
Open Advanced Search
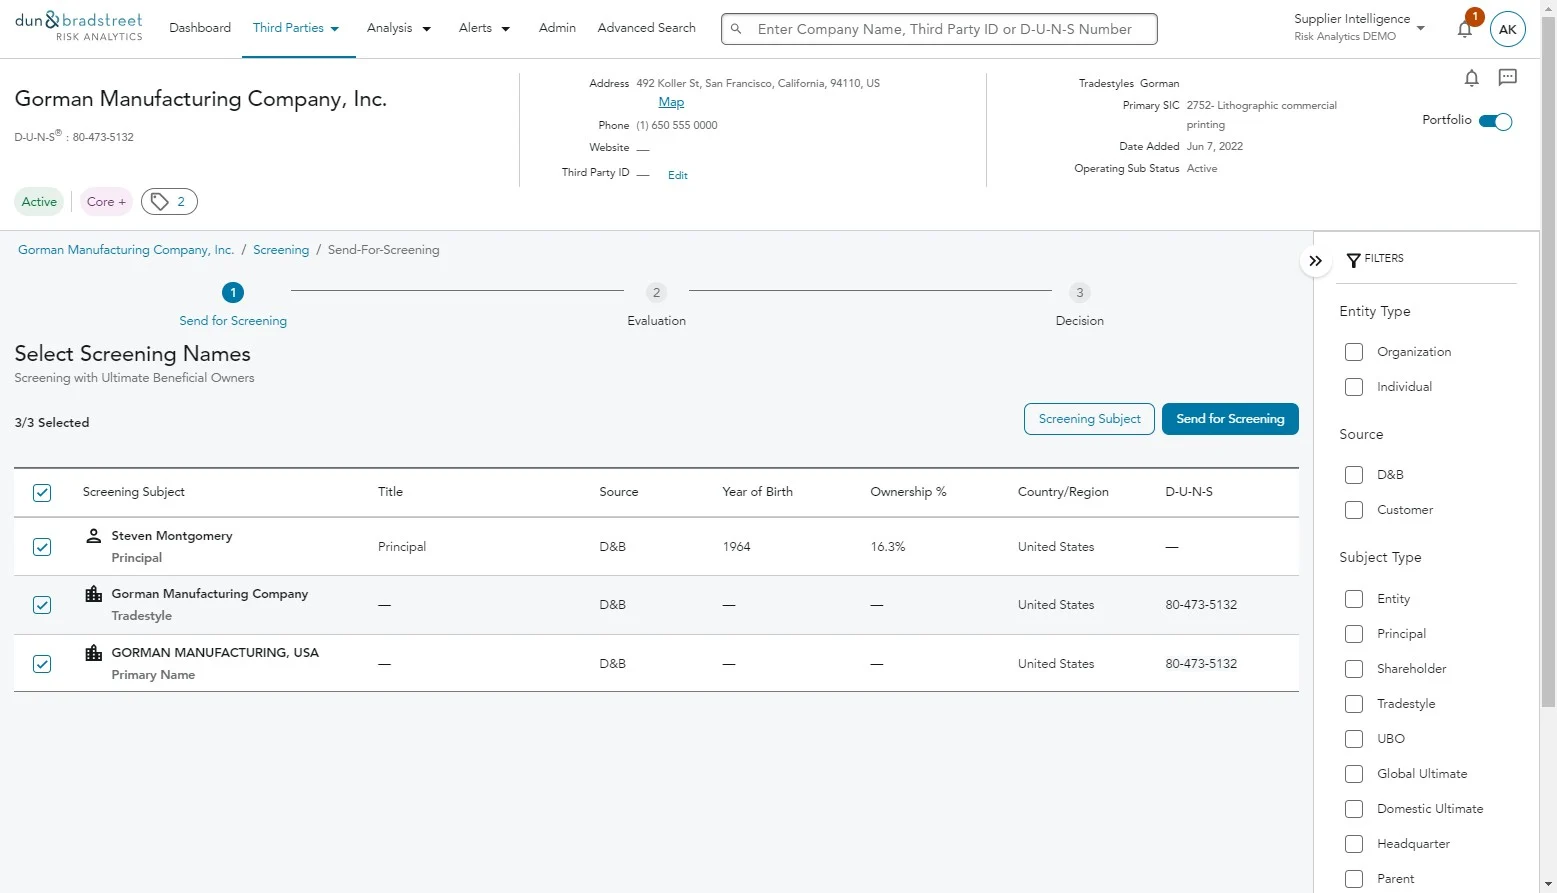pyautogui.click(x=646, y=28)
